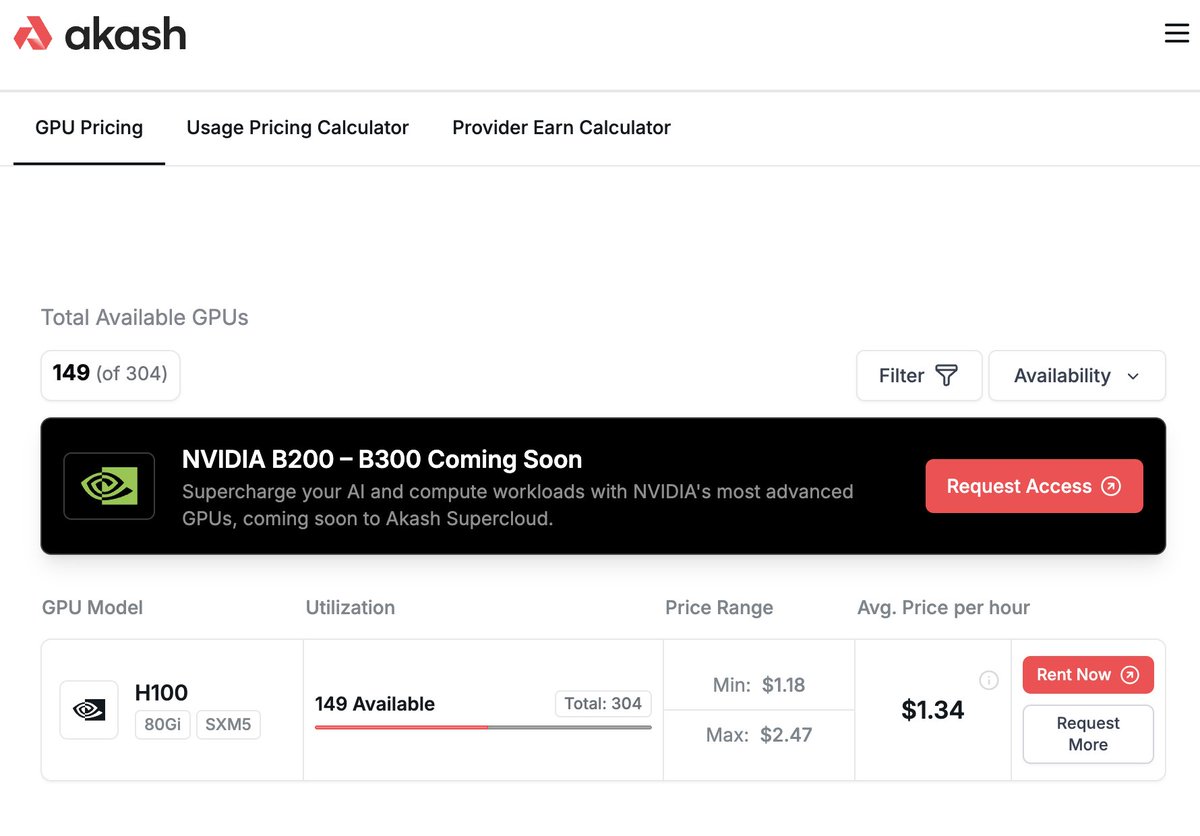1200x836 pixels.
Task: Expand the Availability dropdown
Action: [x=1077, y=375]
